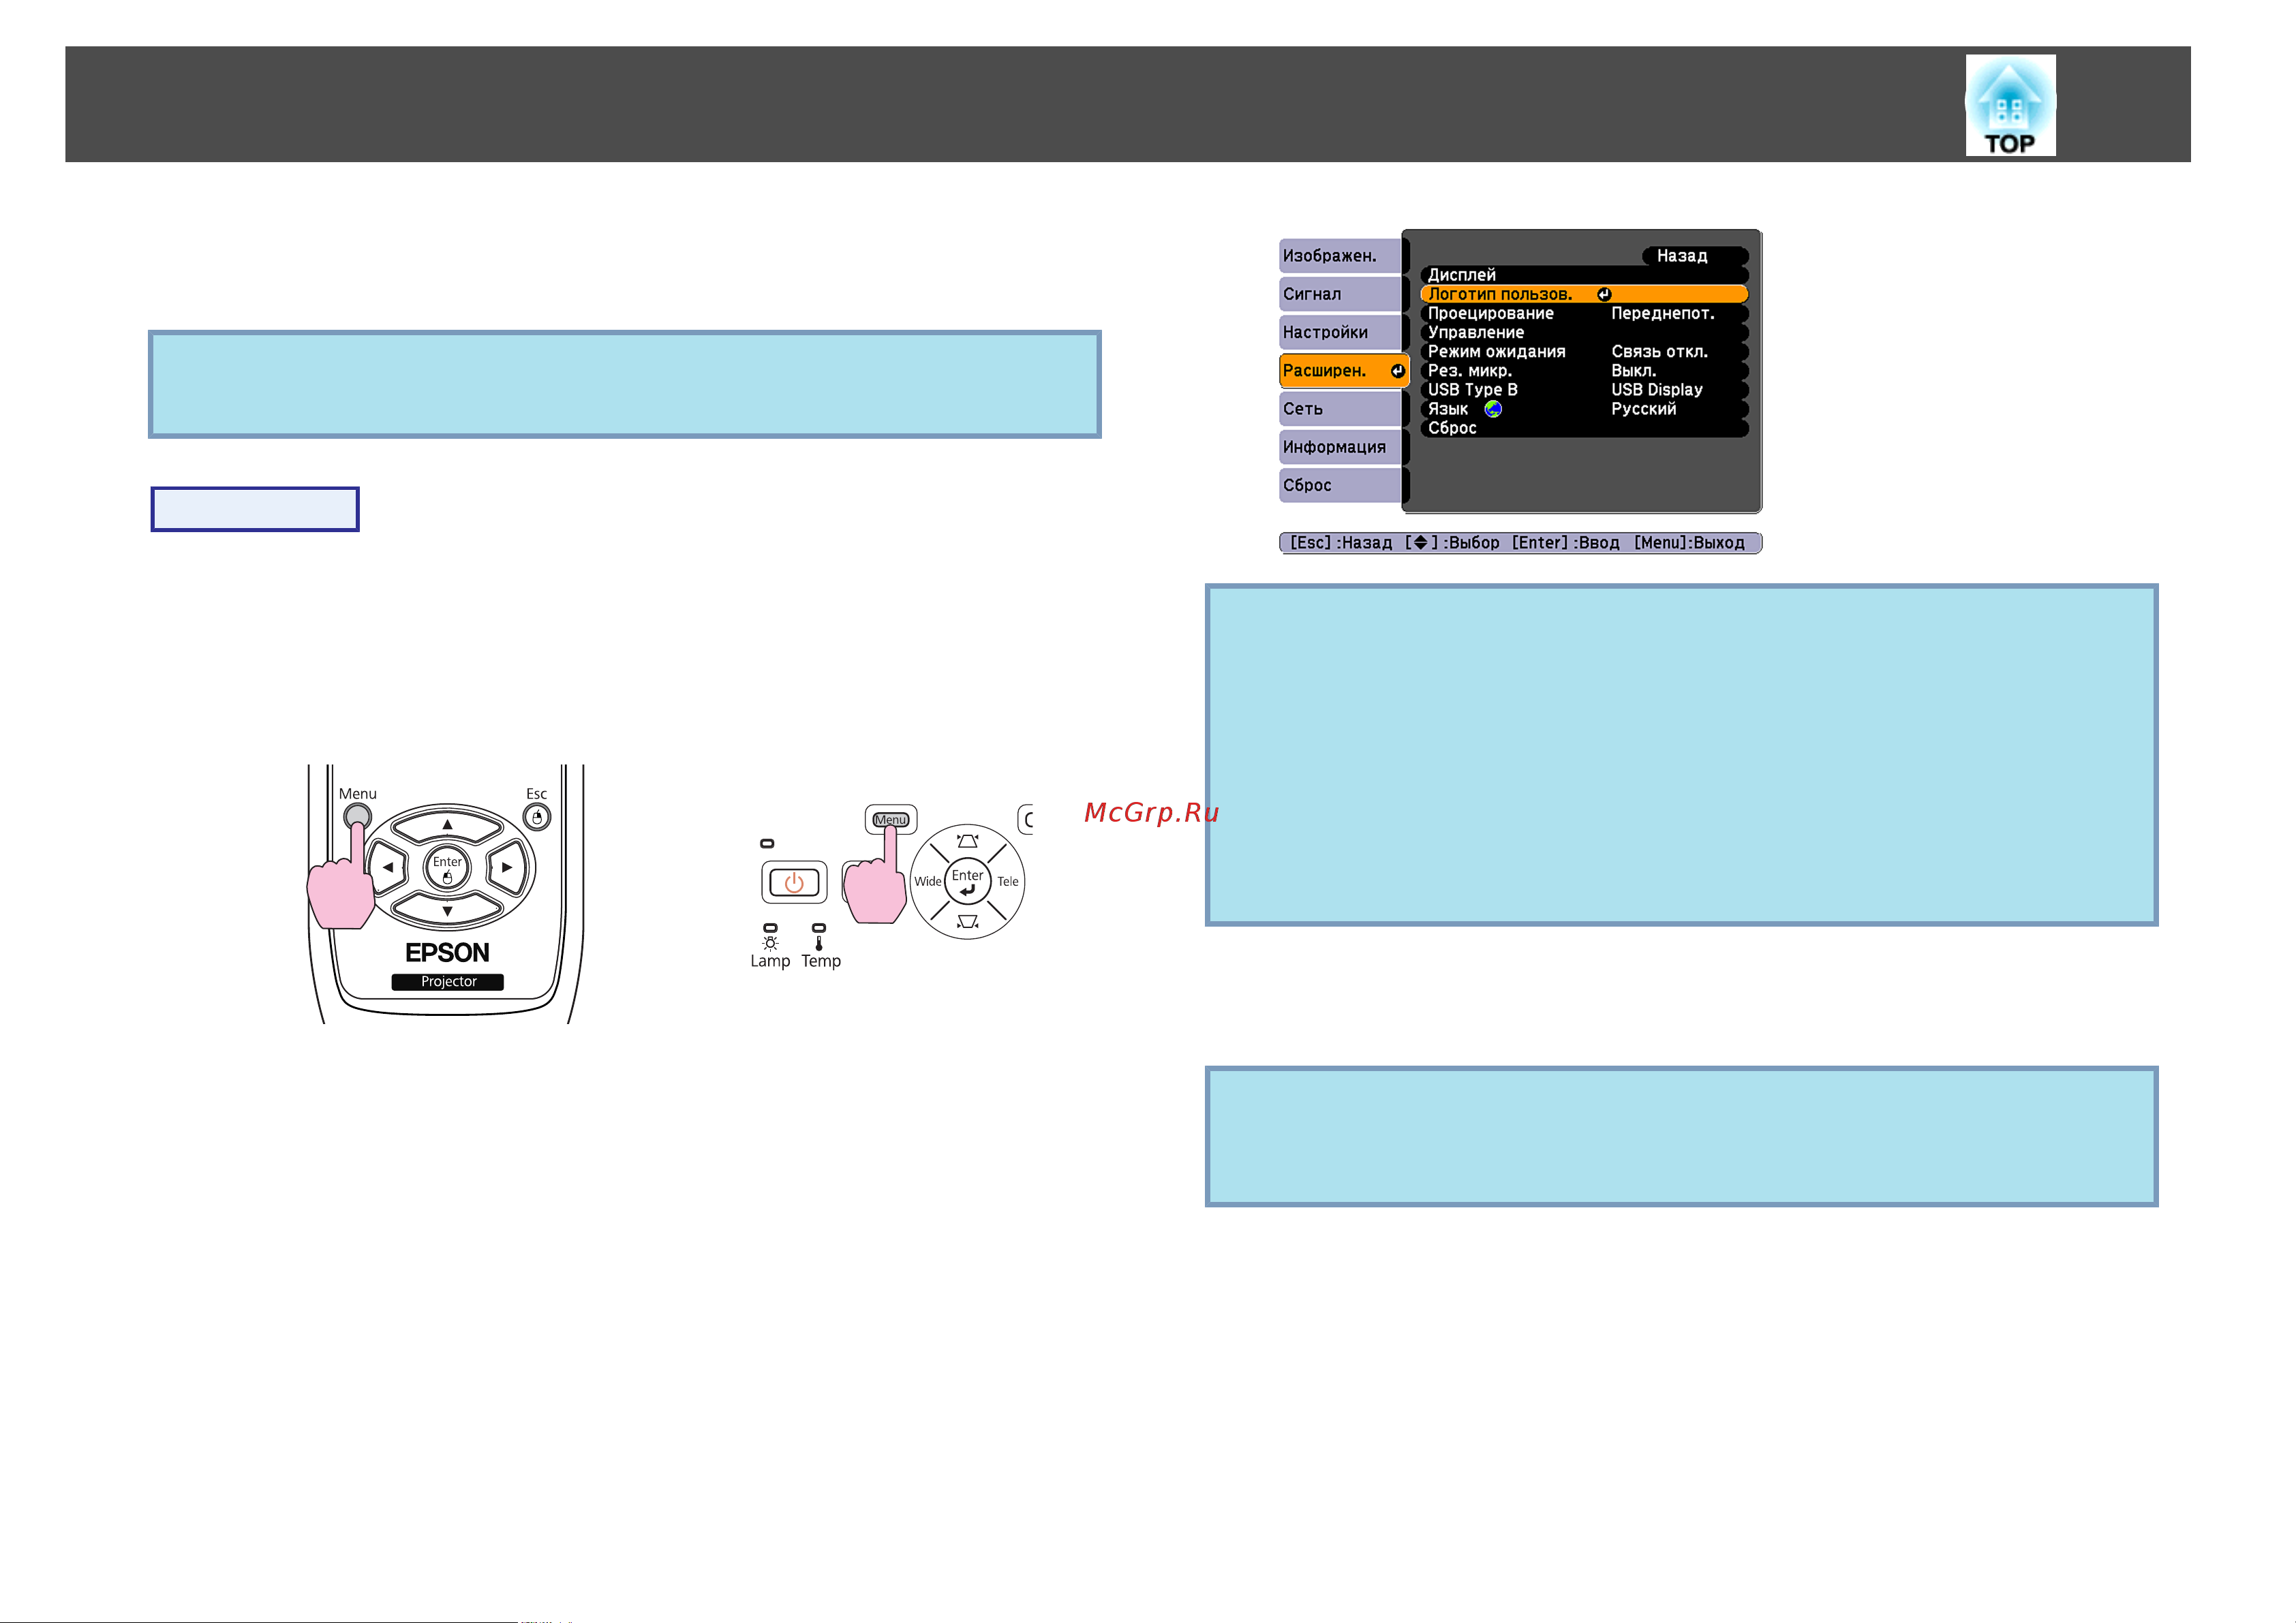Click the Выкл. value for Рез. микр.

(1633, 370)
